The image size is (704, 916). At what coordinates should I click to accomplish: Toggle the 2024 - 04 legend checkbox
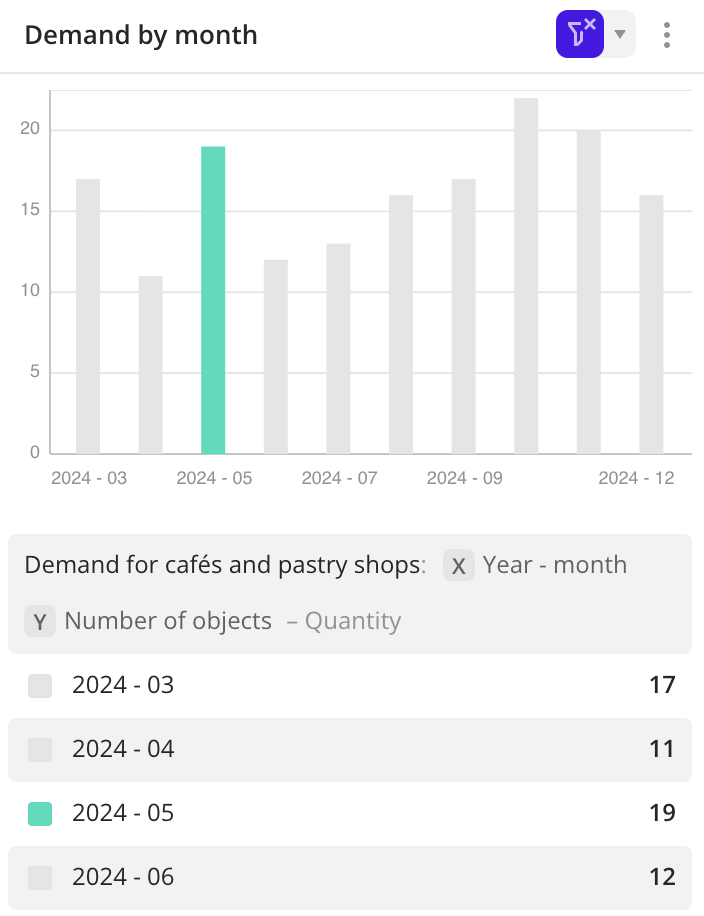coord(40,749)
